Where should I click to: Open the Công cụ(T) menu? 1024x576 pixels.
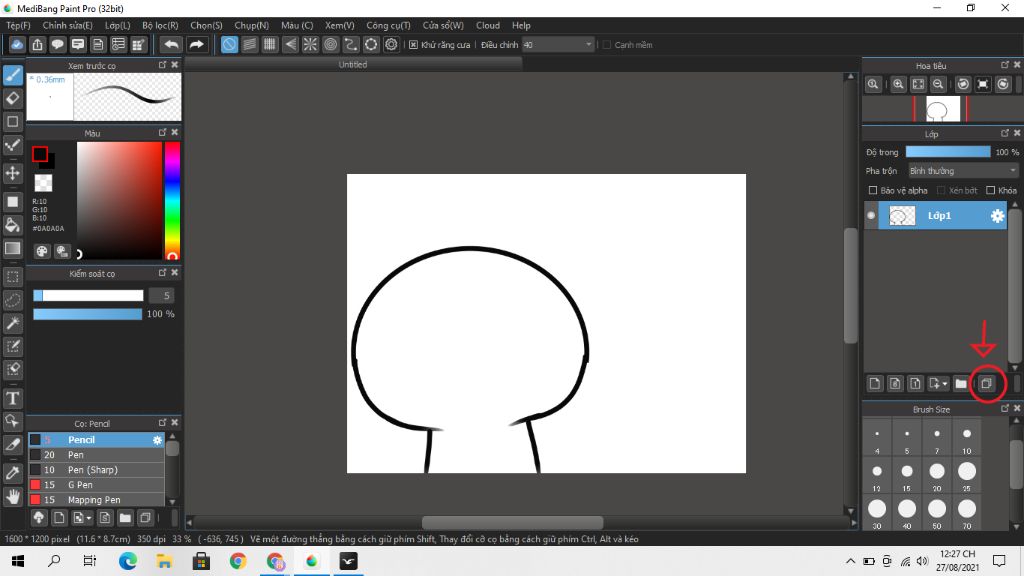coord(388,25)
